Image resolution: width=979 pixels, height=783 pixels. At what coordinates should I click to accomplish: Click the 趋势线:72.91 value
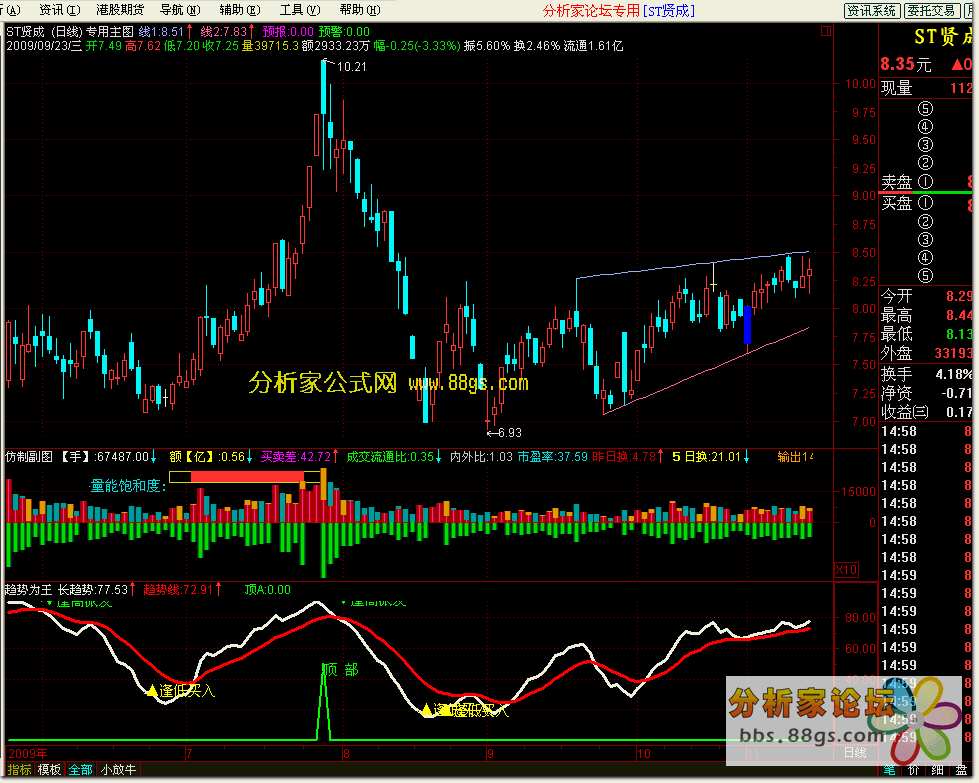pos(178,589)
